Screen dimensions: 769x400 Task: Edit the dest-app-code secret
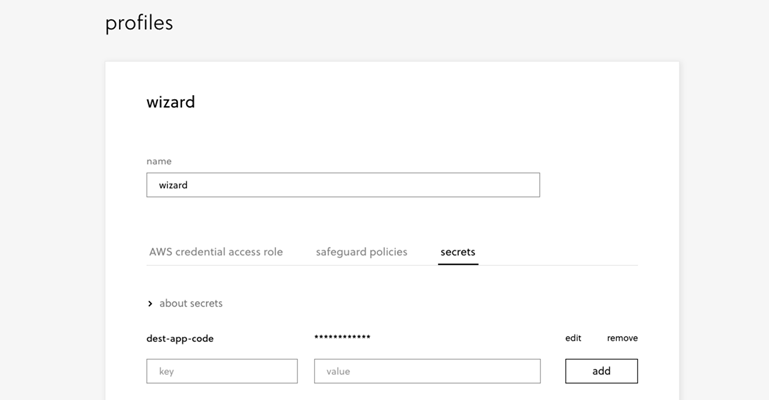(573, 338)
